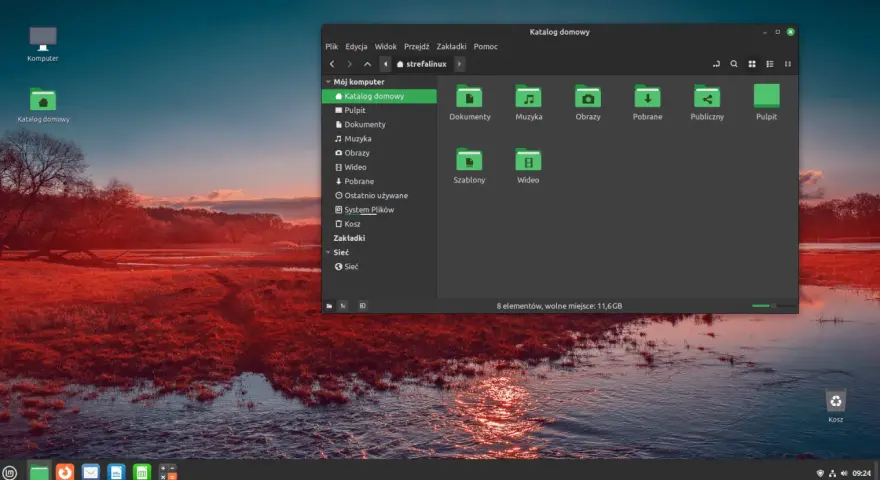Select the Pulpit folder icon in main pane
This screenshot has width=880, height=480.
point(766,96)
